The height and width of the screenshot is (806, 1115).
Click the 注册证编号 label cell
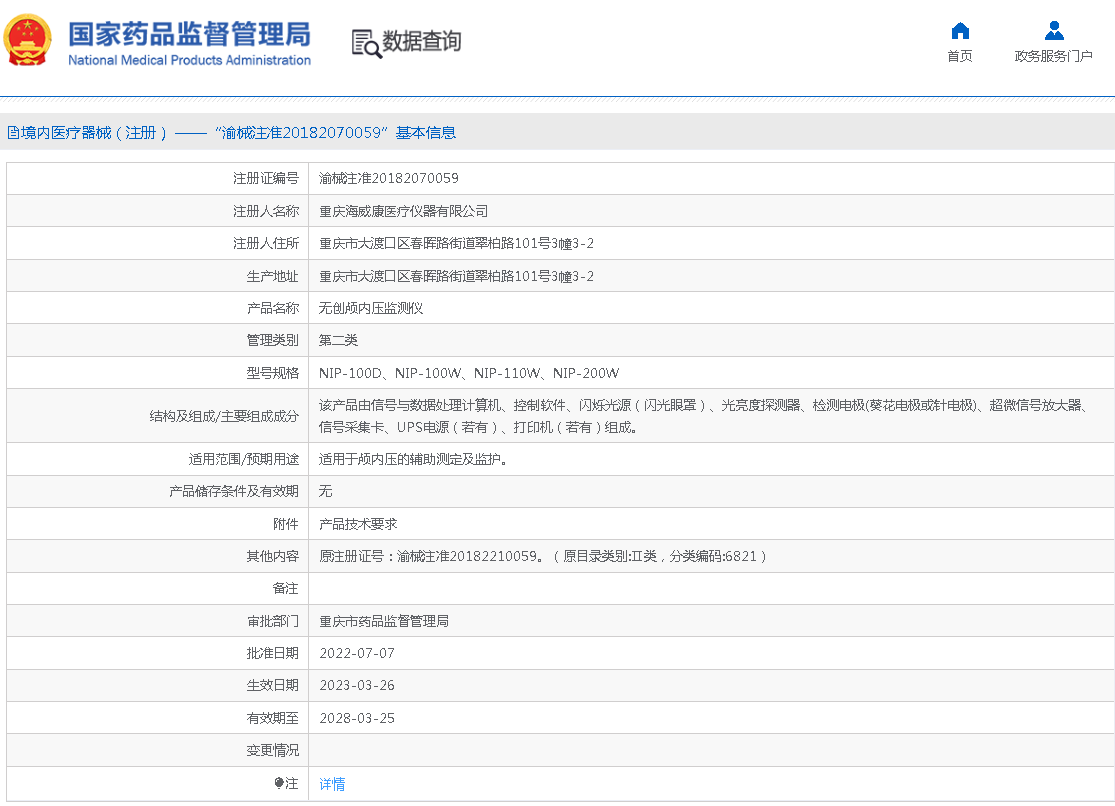[158, 179]
